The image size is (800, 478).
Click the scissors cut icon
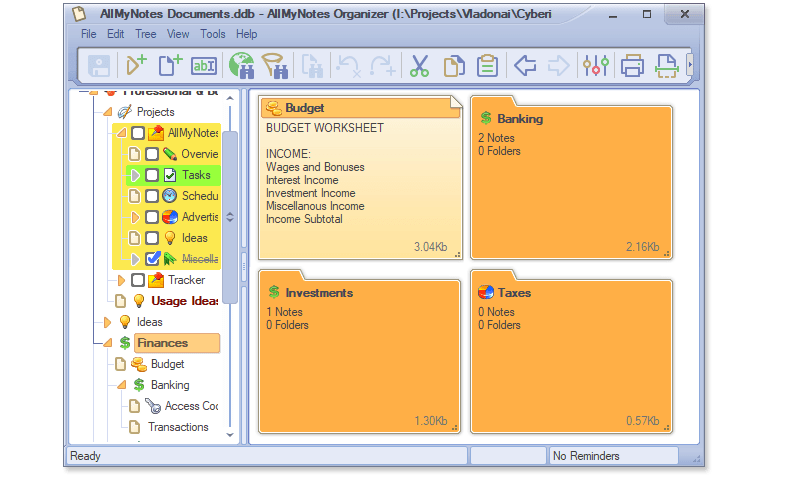tap(419, 66)
